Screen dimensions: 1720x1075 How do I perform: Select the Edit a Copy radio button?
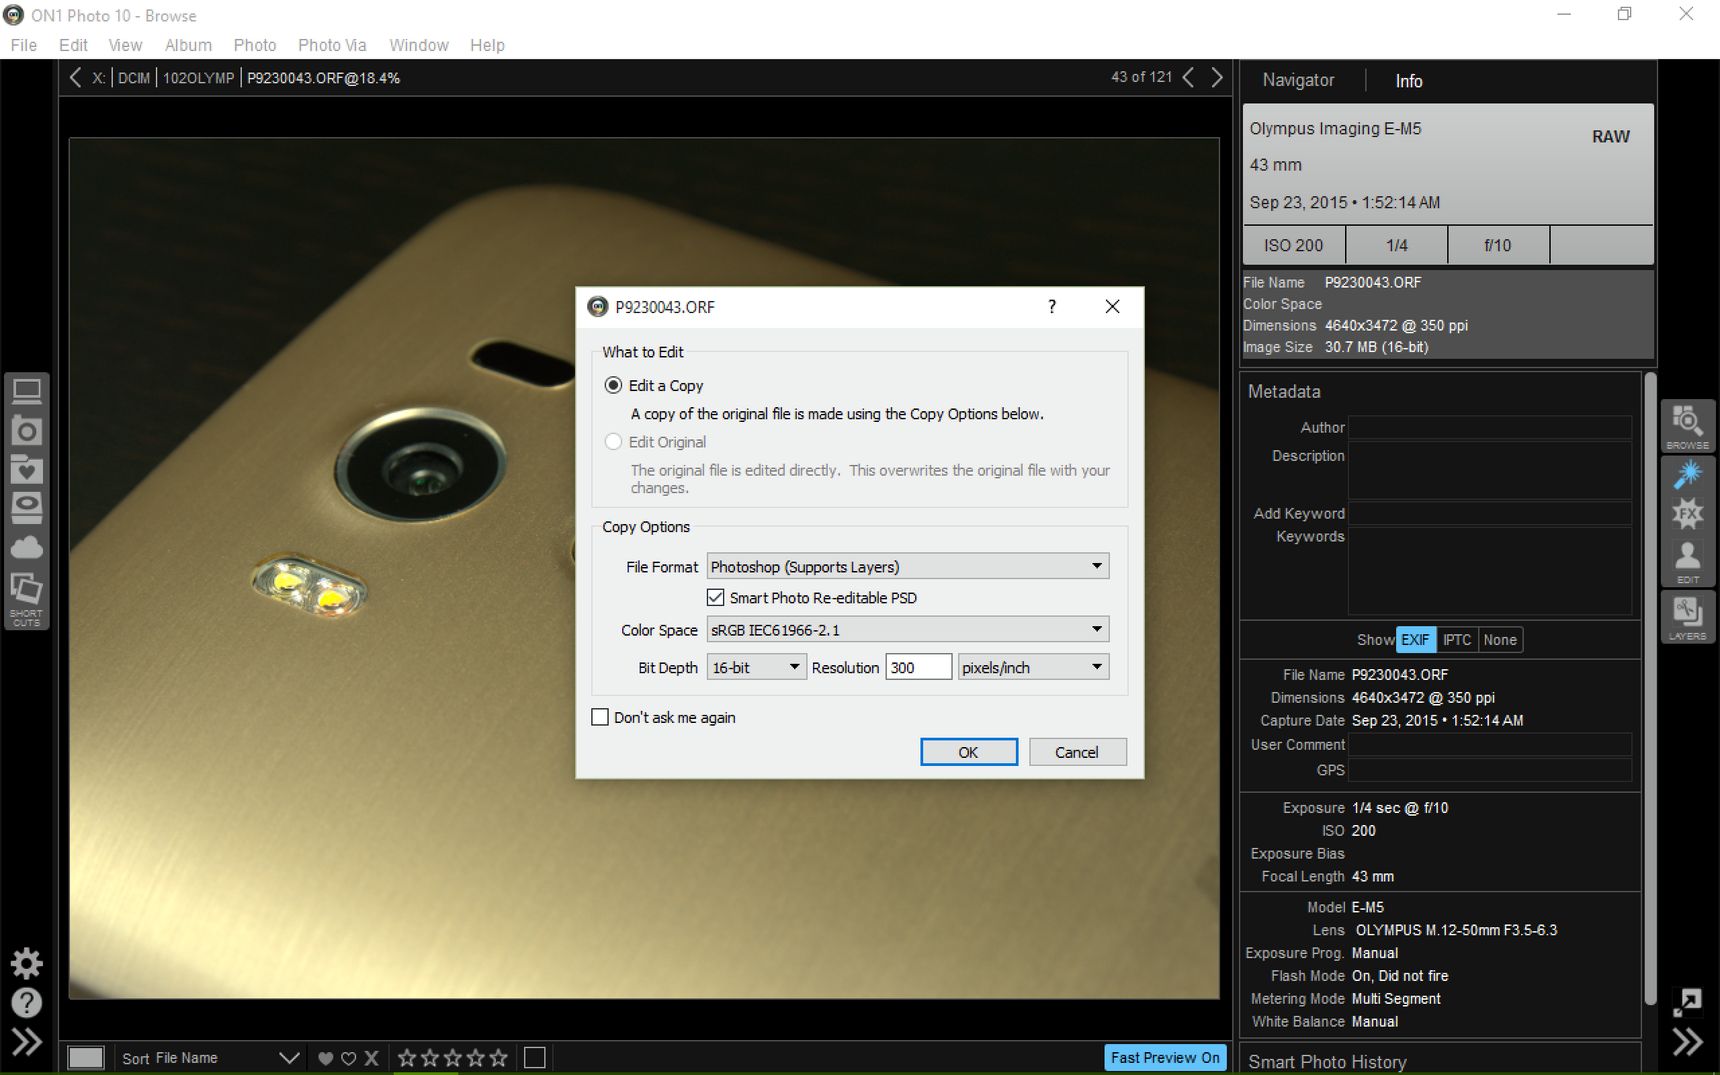(x=613, y=385)
